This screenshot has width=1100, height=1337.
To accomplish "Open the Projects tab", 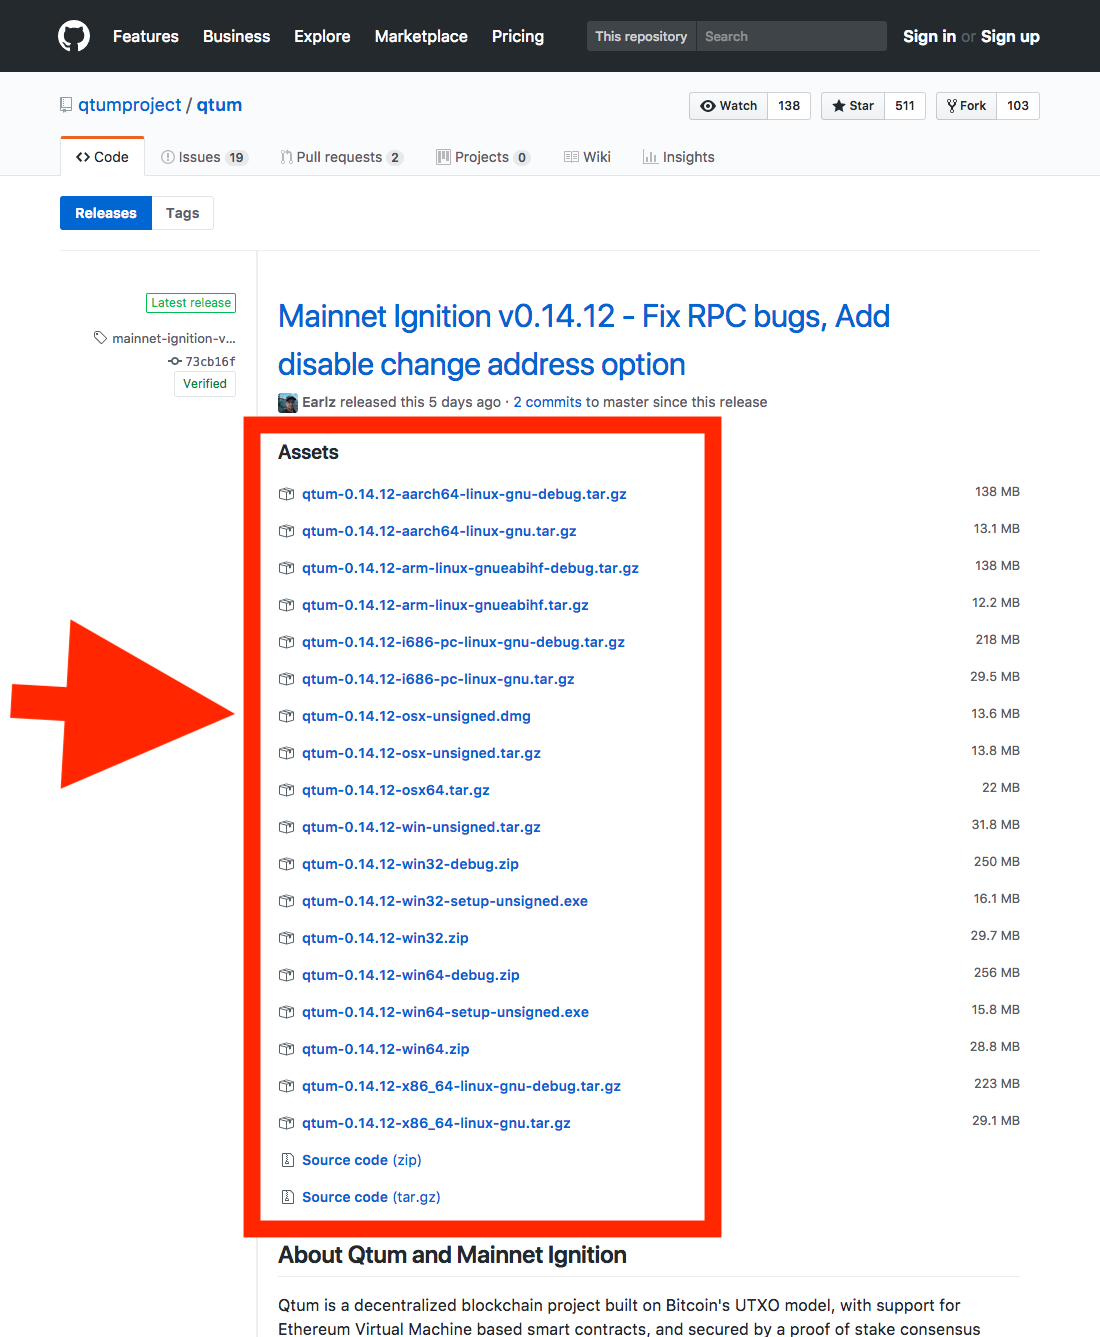I will pyautogui.click(x=483, y=157).
